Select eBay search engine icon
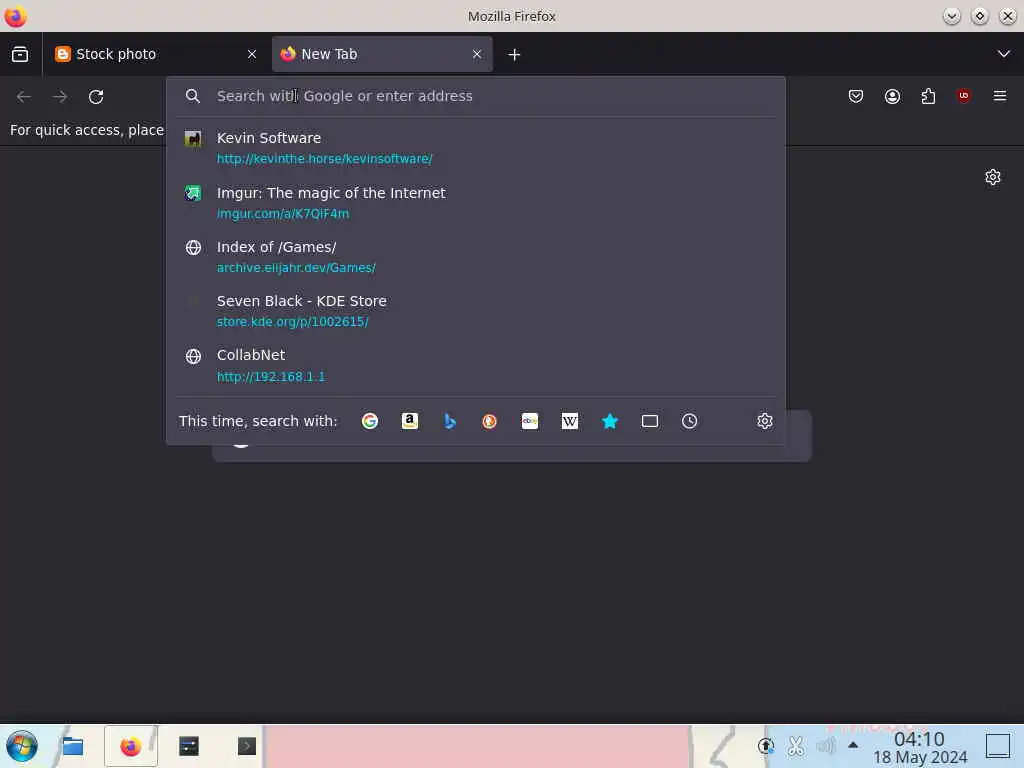The image size is (1024, 768). pyautogui.click(x=530, y=421)
